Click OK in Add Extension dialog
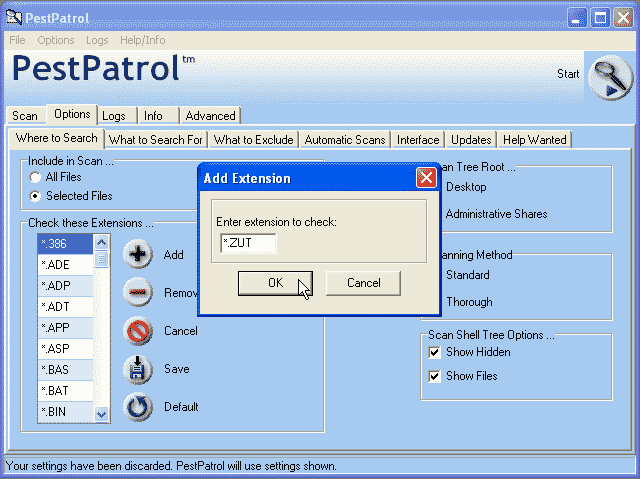 pyautogui.click(x=276, y=283)
